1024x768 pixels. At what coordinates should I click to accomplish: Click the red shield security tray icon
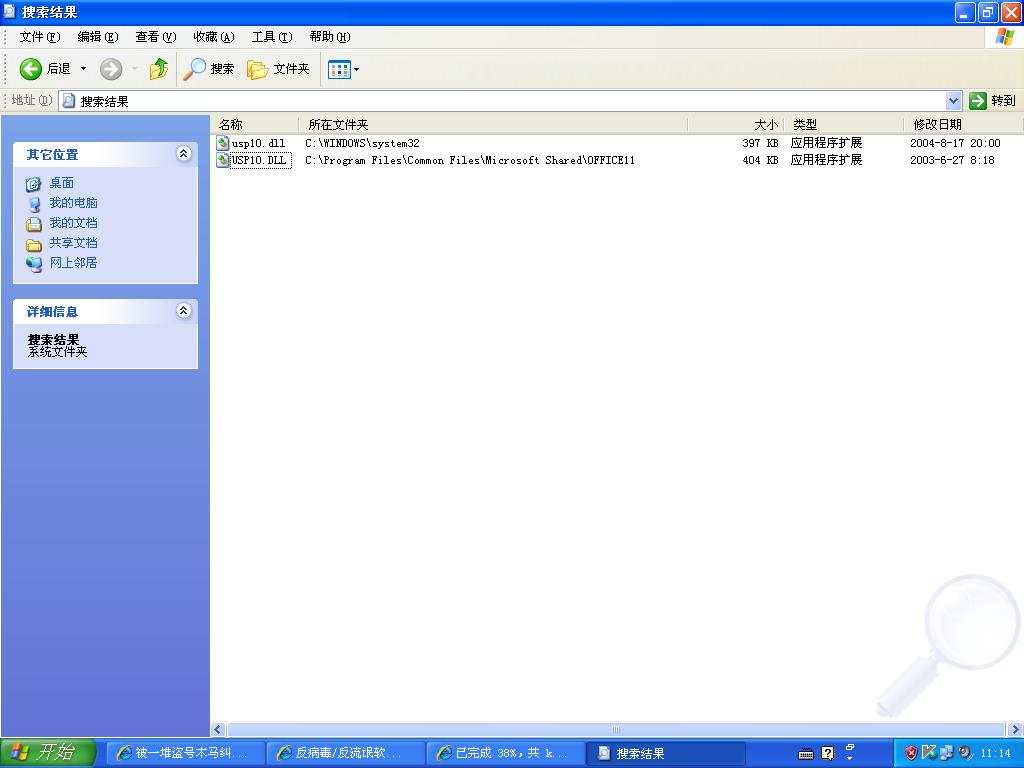[x=911, y=753]
